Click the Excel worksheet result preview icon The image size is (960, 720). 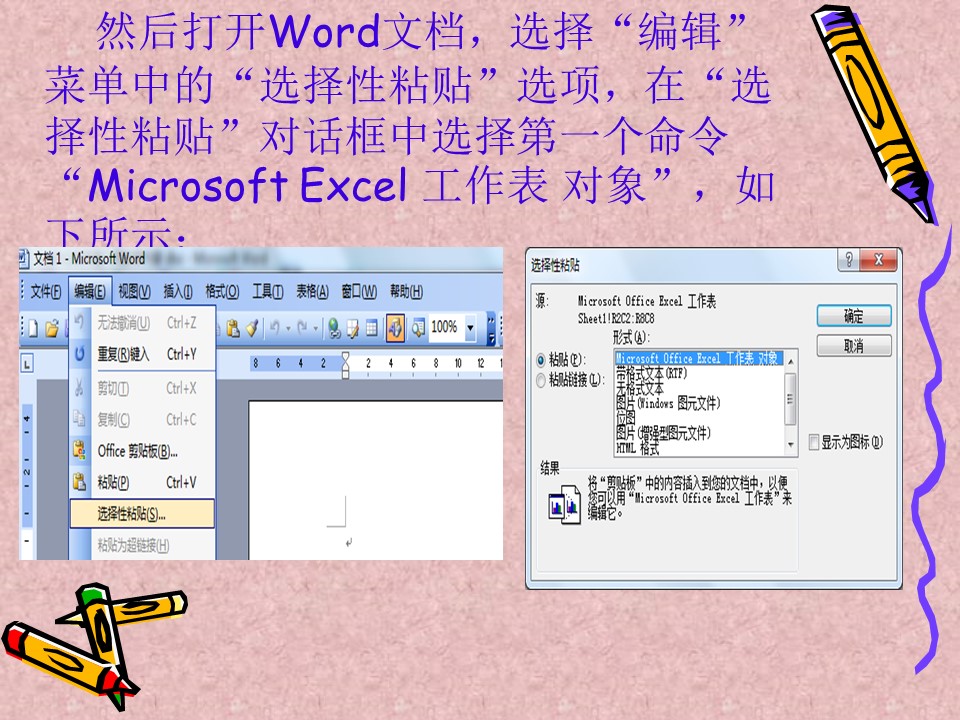click(564, 504)
